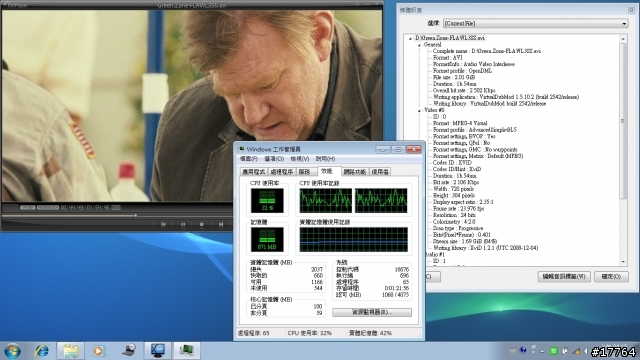Select the 效能 performance tab

click(328, 171)
